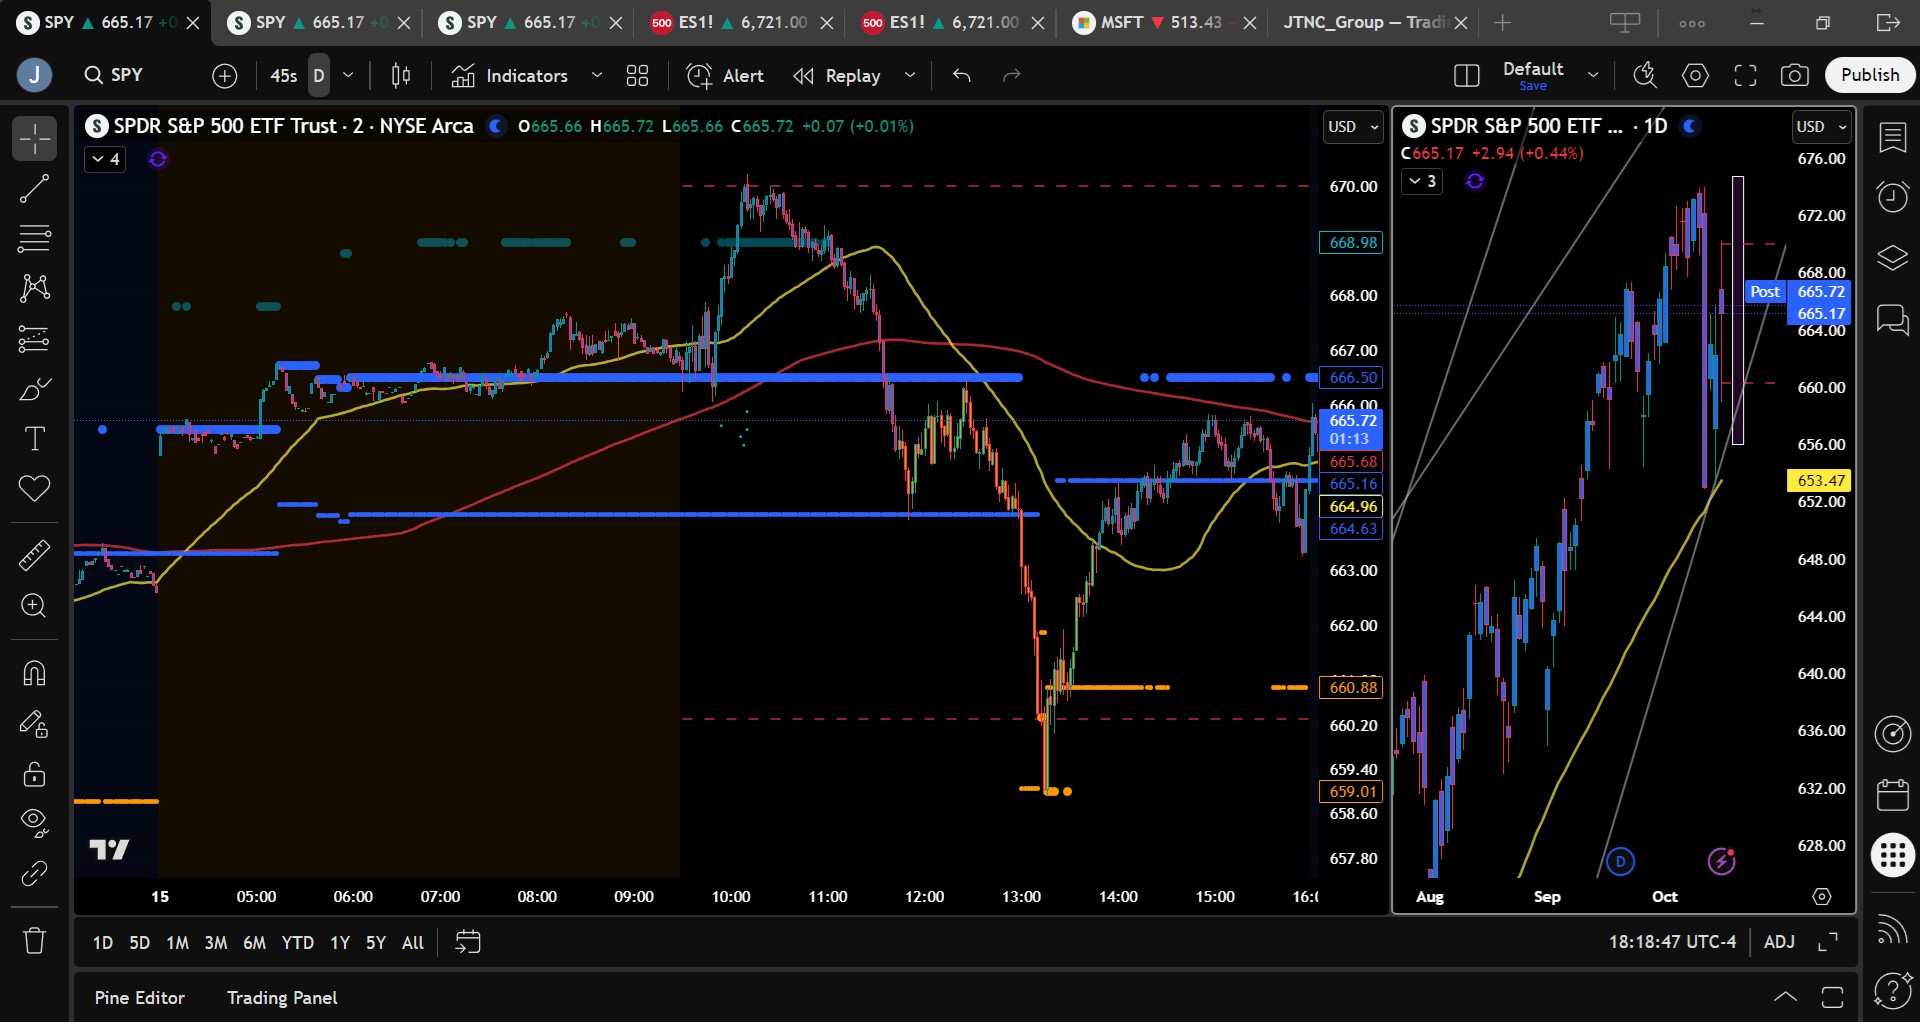Open the calendar panel icon
This screenshot has width=1920, height=1025.
click(x=1892, y=795)
